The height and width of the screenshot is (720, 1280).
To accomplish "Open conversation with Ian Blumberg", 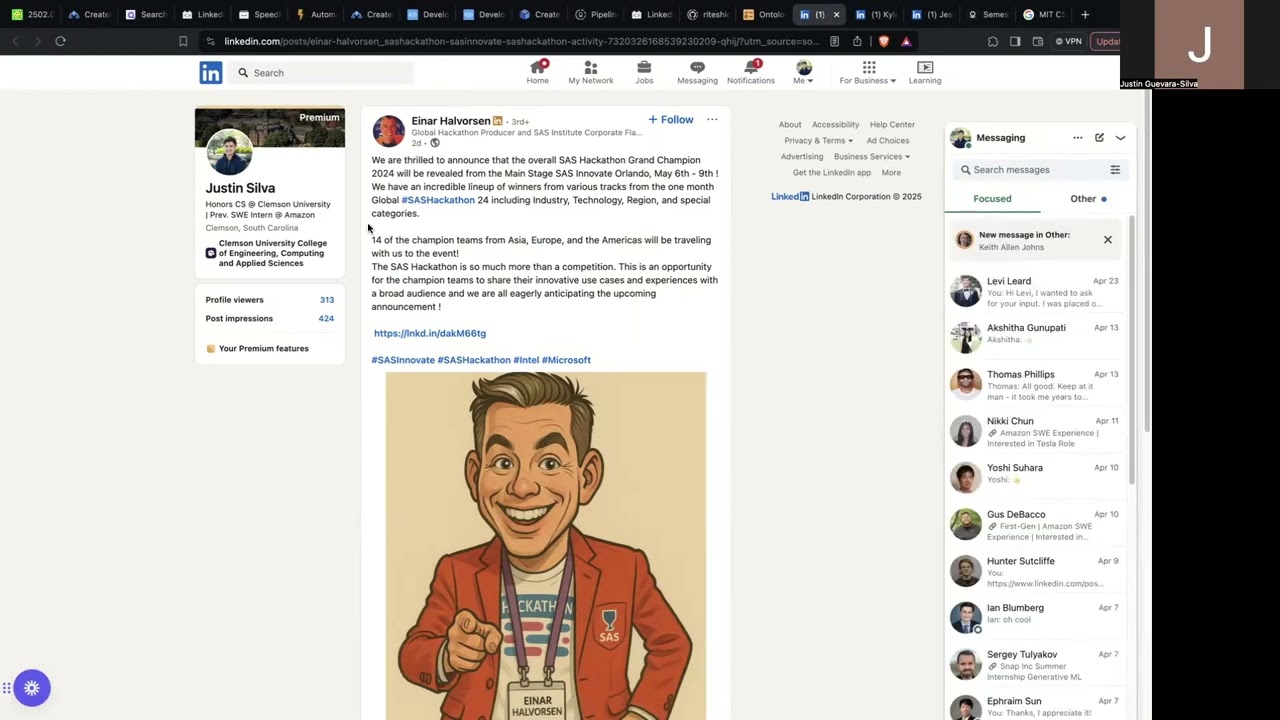I will [1036, 618].
